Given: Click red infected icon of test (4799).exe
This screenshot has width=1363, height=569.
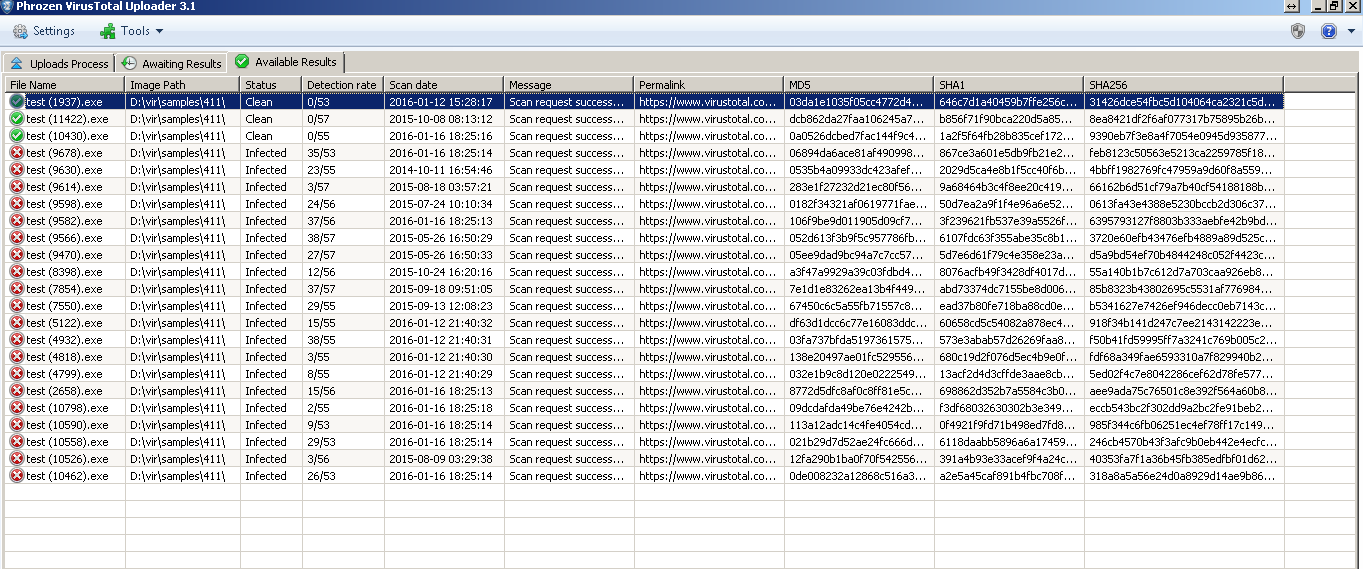Looking at the screenshot, I should 16,374.
